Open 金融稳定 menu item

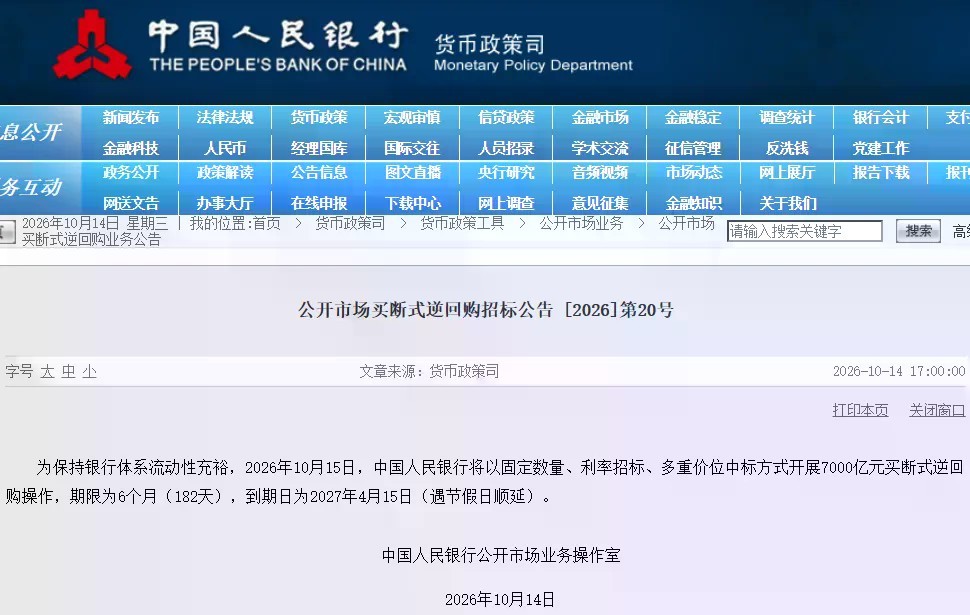click(693, 117)
